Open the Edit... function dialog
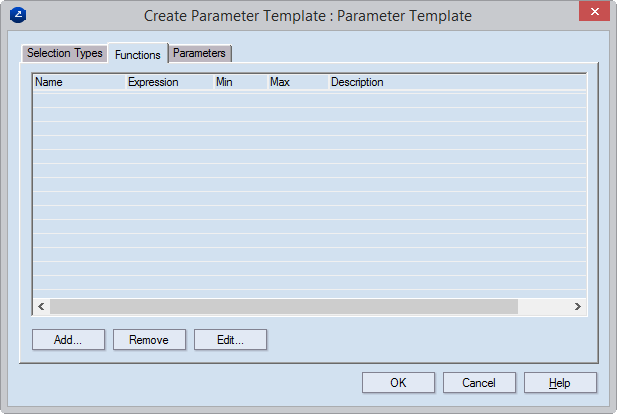617x414 pixels. coord(230,340)
